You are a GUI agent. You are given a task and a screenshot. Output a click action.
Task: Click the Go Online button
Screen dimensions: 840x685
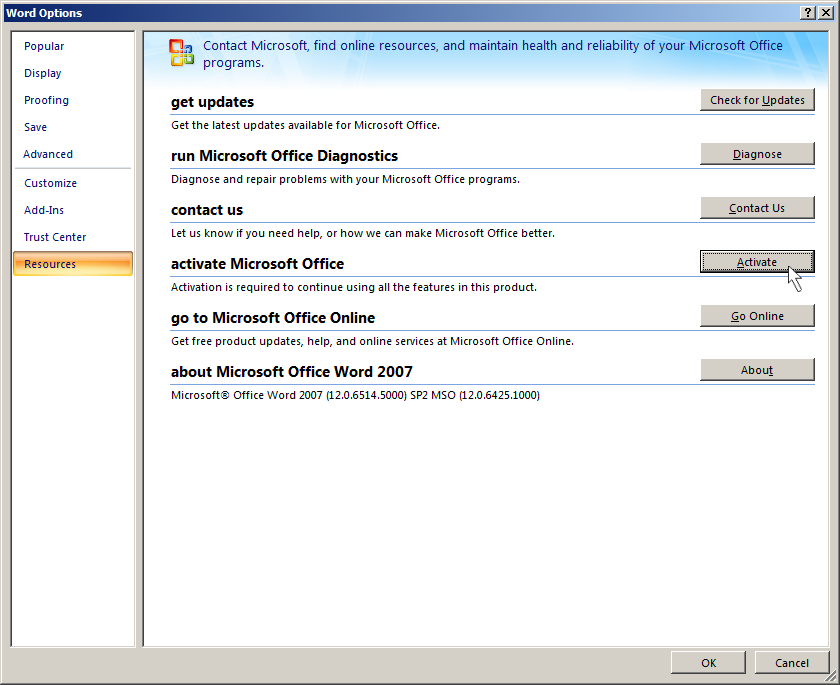(757, 316)
